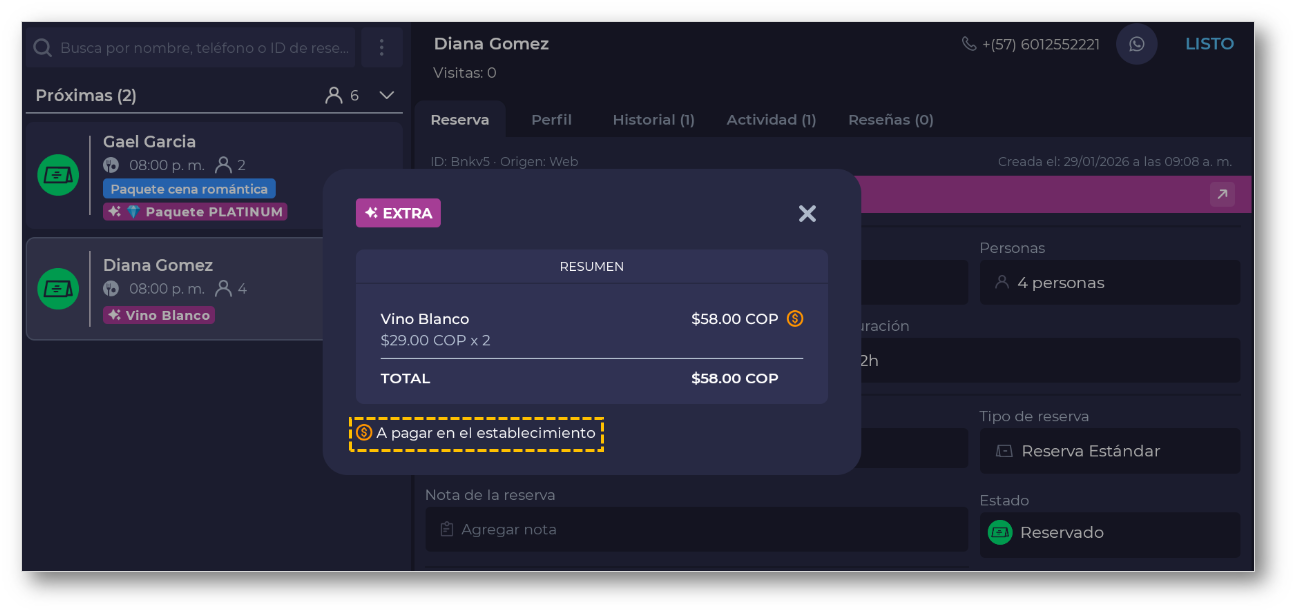Switch to the Perfil tab

click(551, 120)
